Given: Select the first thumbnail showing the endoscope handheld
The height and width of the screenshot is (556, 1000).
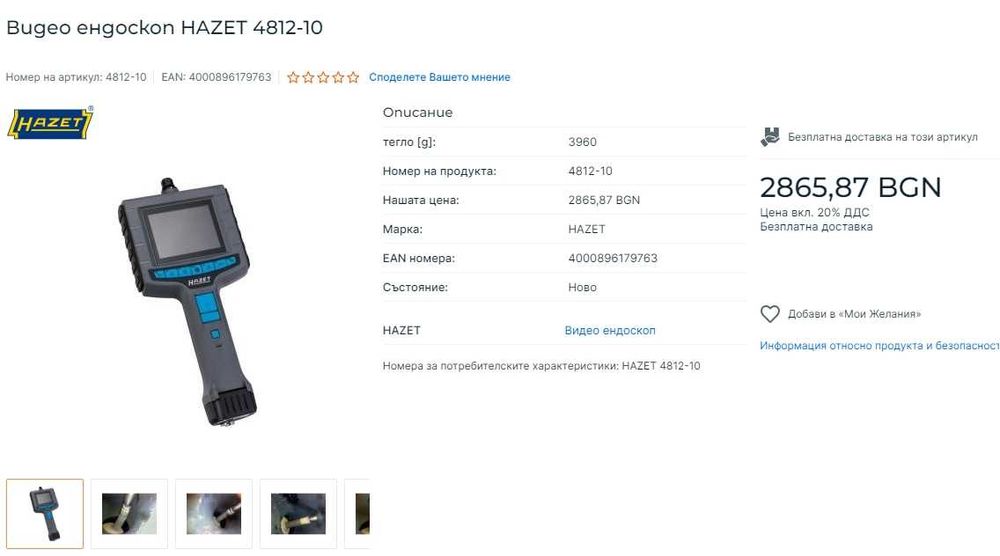Looking at the screenshot, I should click(45, 513).
